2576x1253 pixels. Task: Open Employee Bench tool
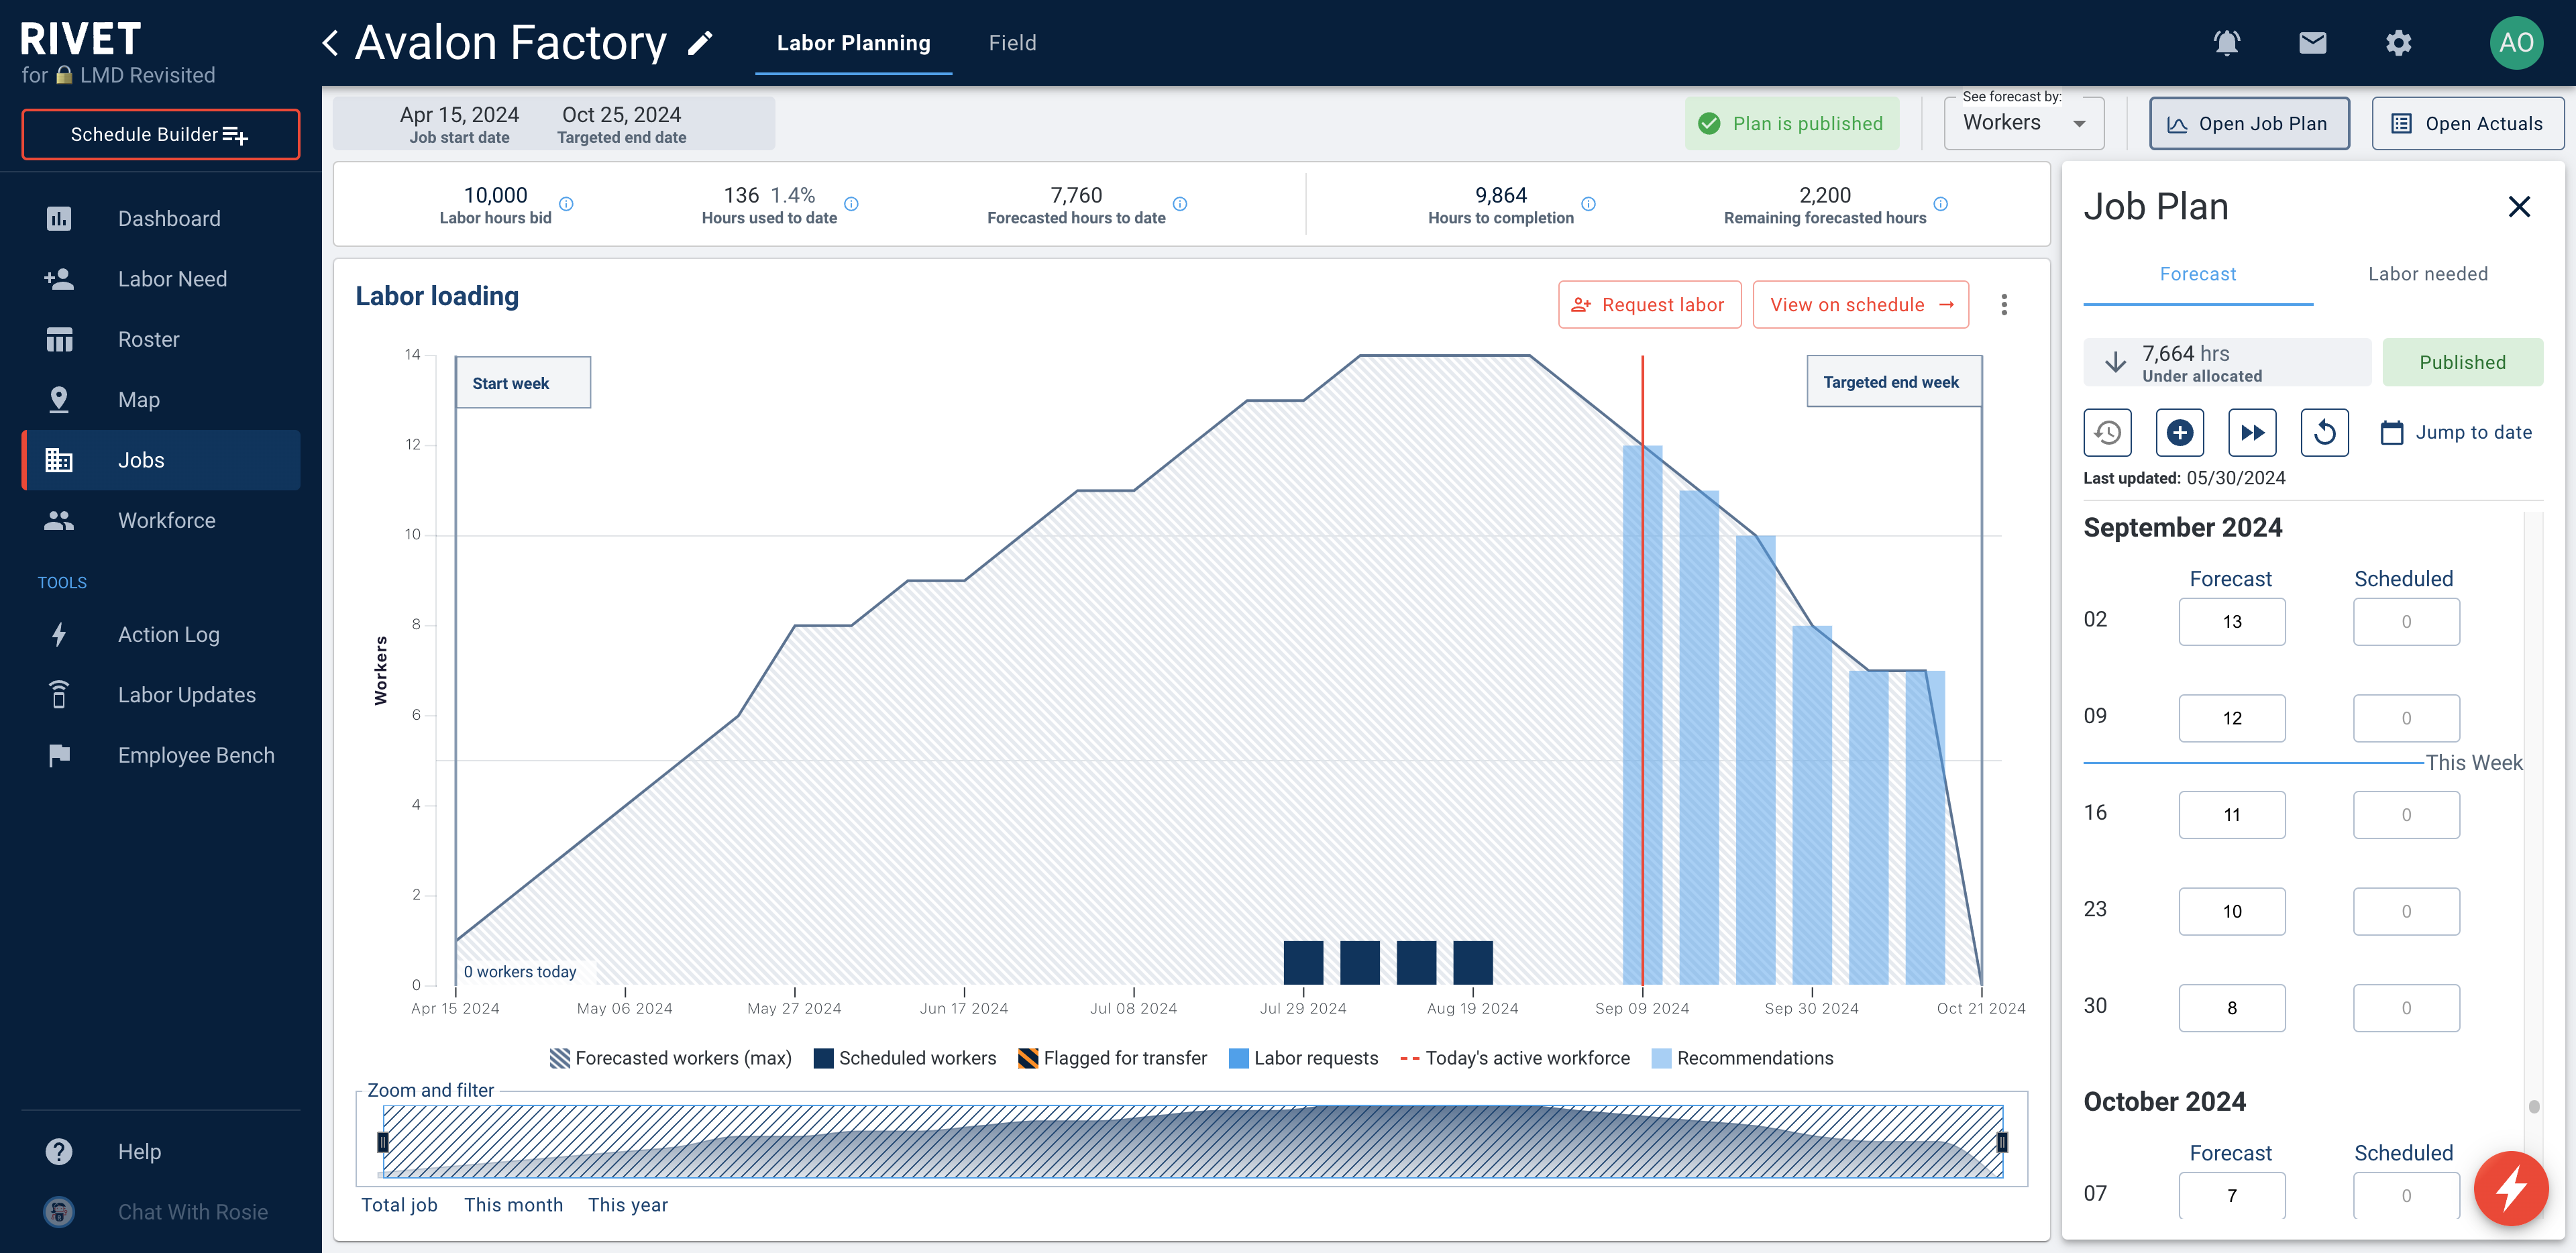coord(161,756)
